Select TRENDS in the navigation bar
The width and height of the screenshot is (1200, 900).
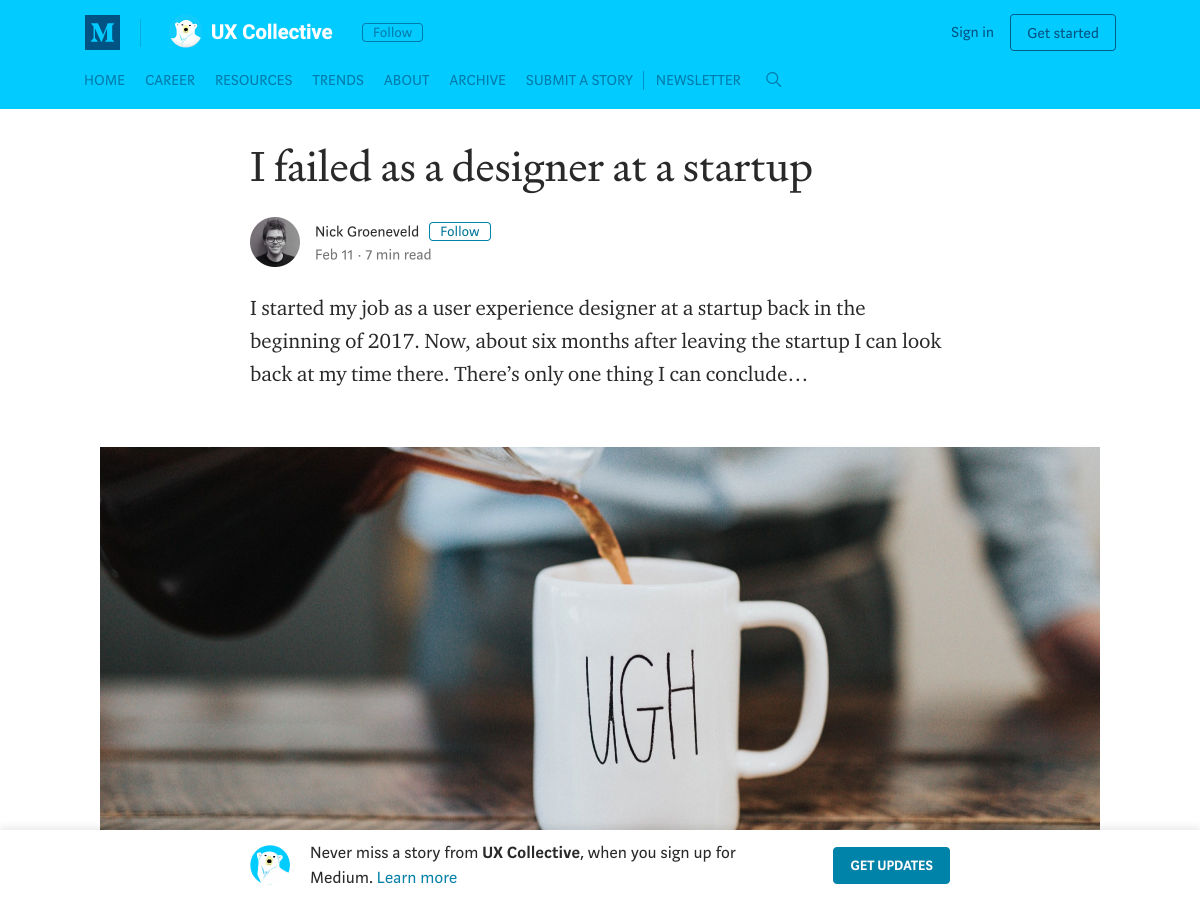coord(338,80)
